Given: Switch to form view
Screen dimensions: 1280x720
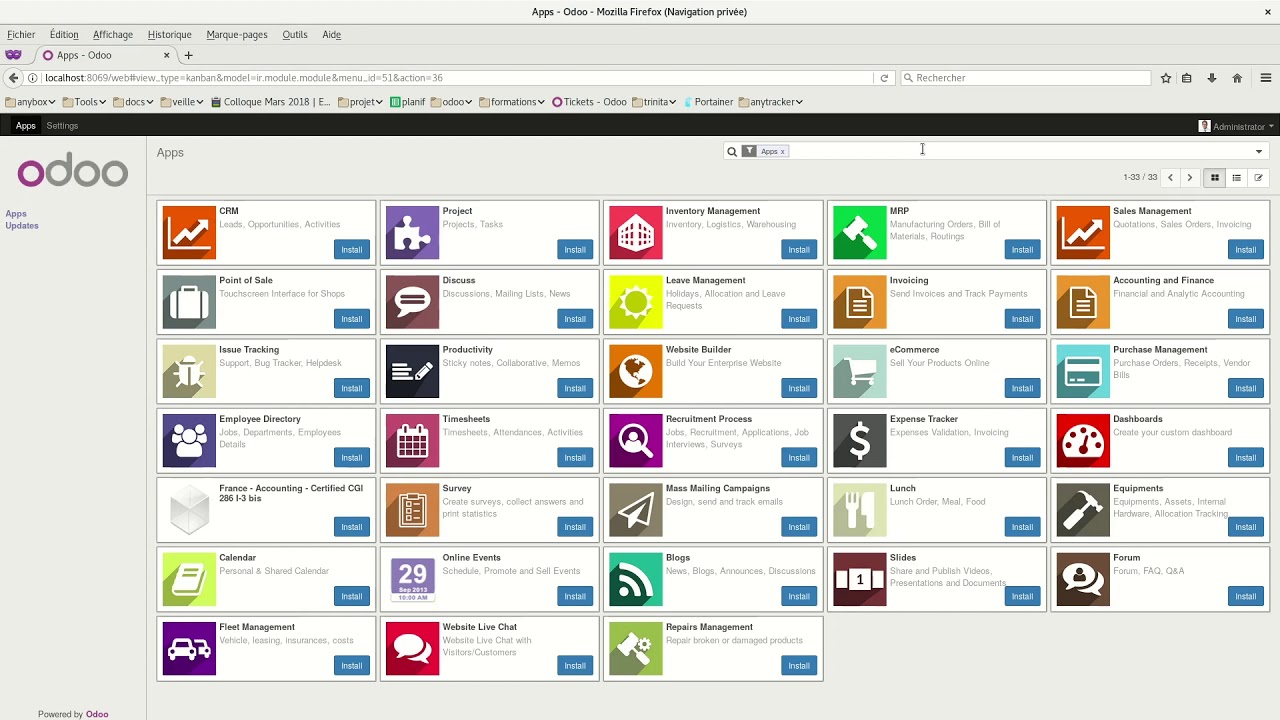Looking at the screenshot, I should pos(1258,178).
